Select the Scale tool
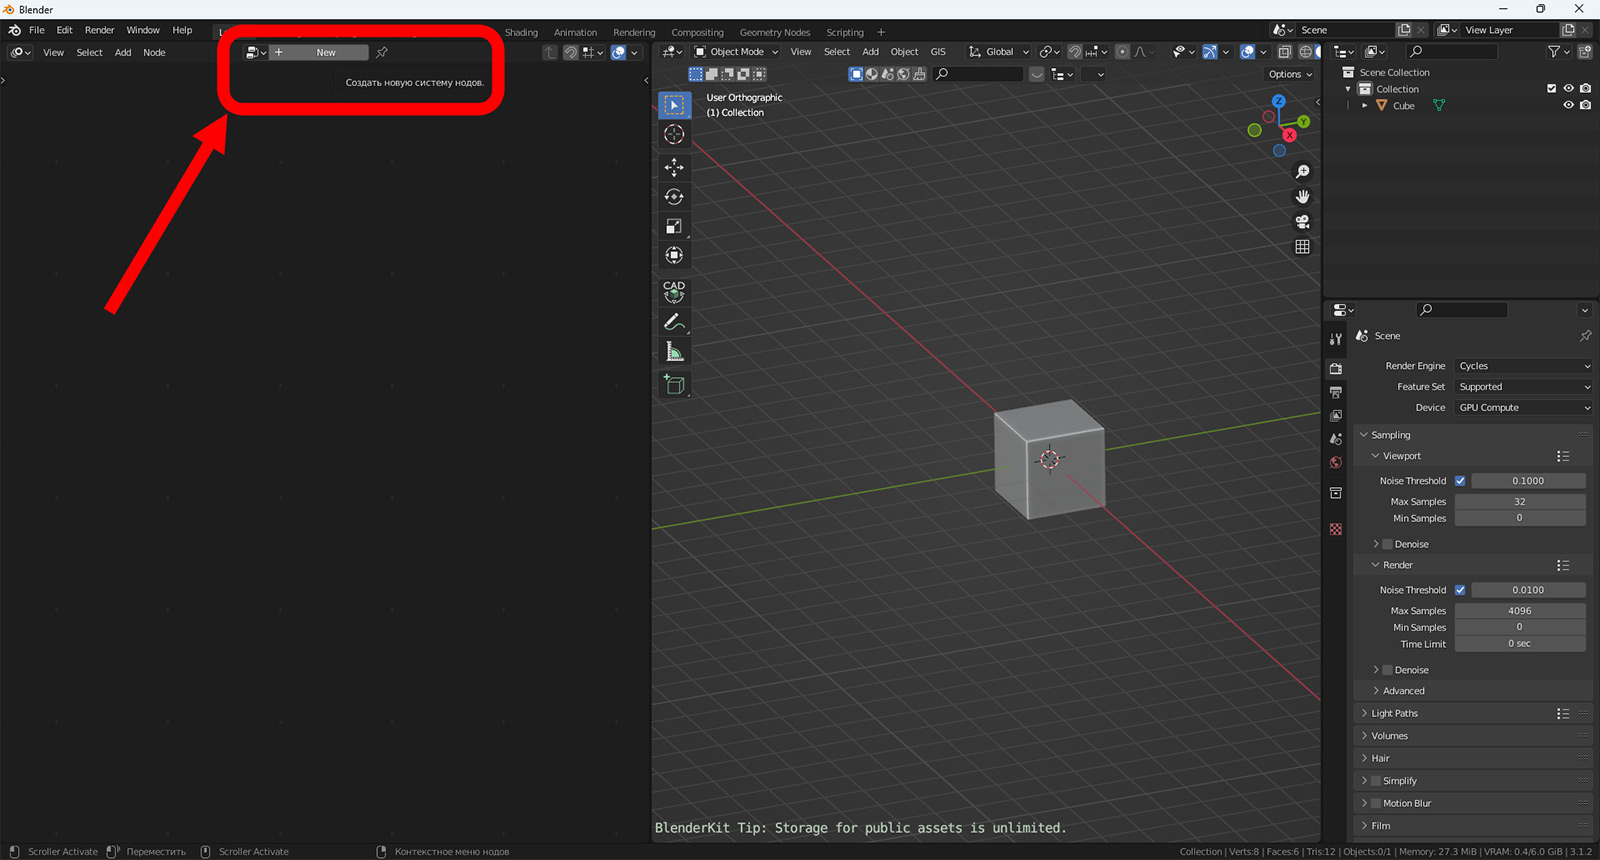 tap(674, 226)
